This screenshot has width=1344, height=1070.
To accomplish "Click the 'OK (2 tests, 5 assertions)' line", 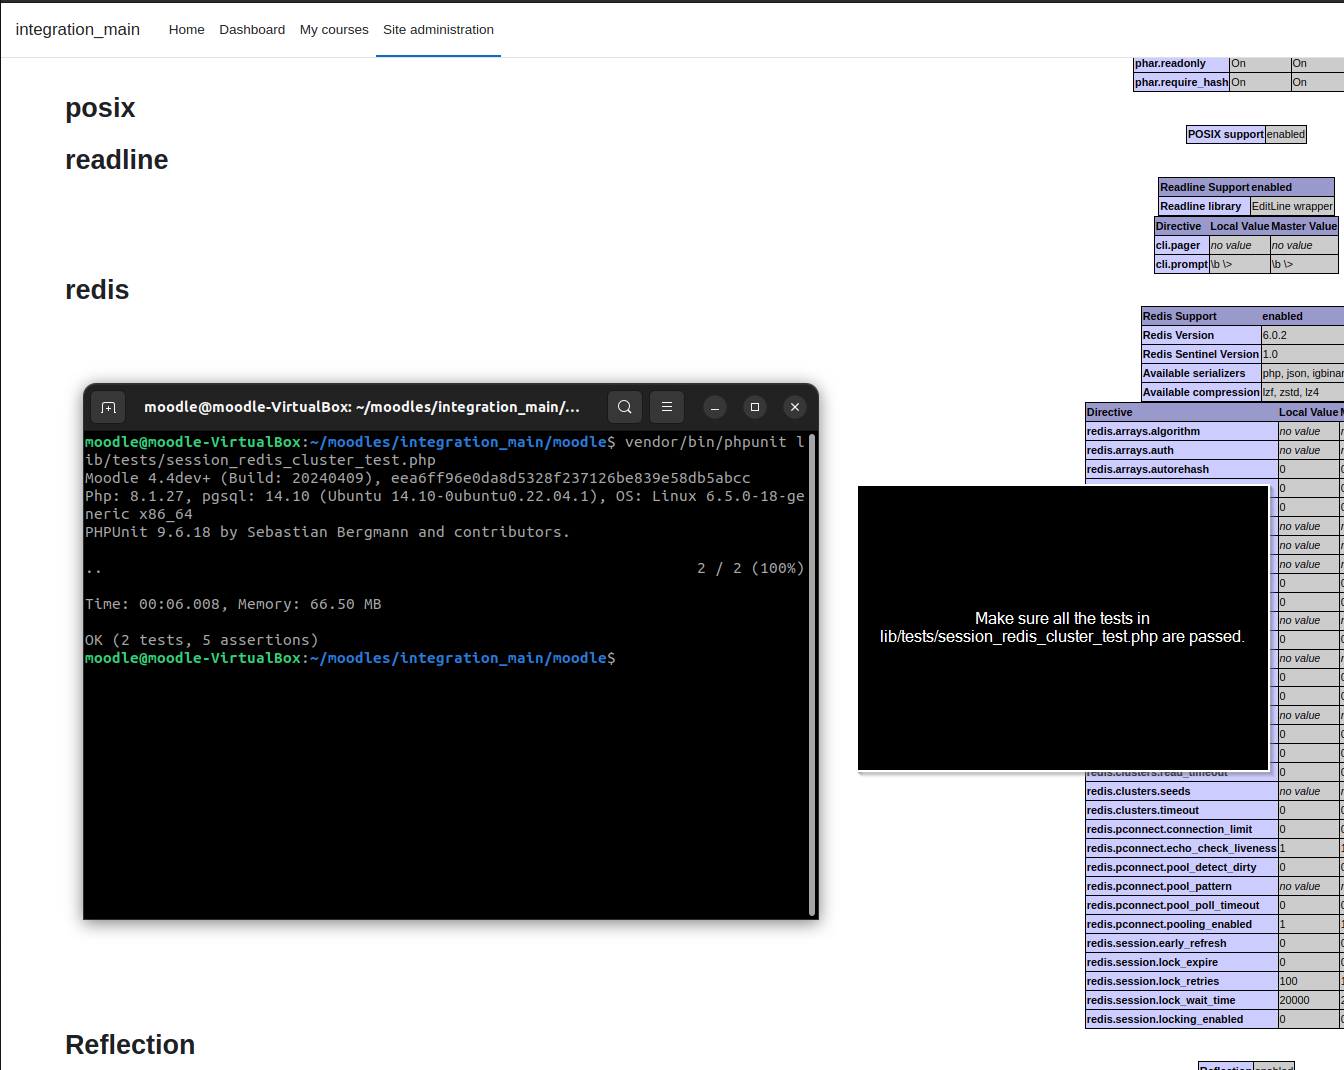I will coord(202,640).
